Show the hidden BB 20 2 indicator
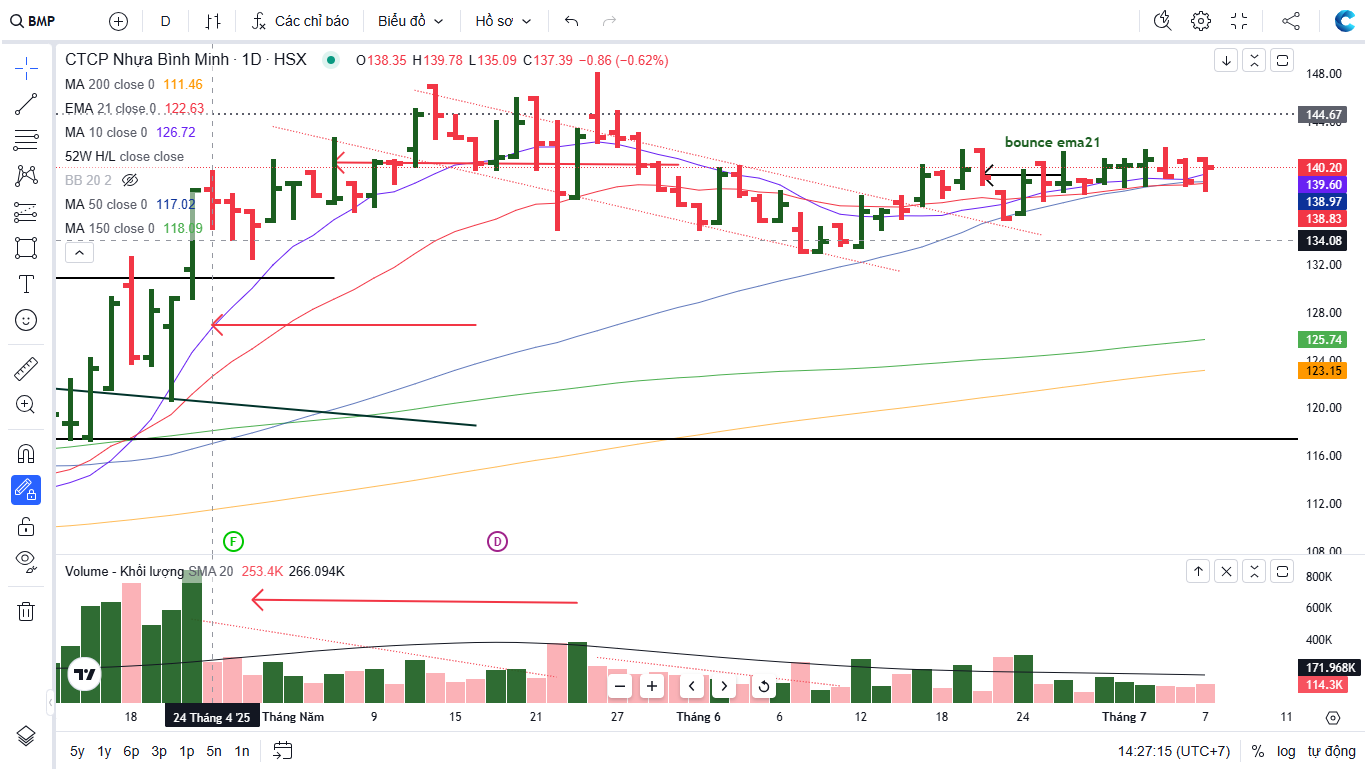Image resolution: width=1367 pixels, height=771 pixels. point(129,180)
